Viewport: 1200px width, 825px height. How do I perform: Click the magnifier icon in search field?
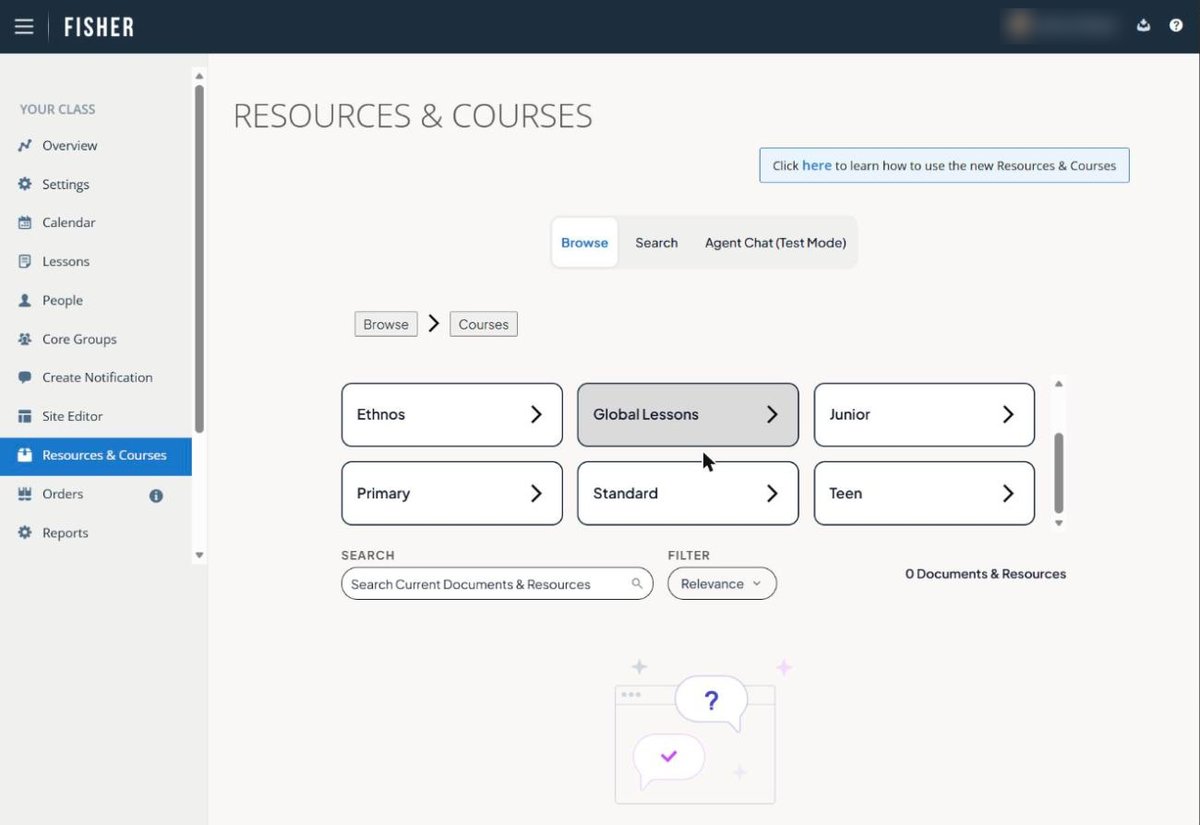click(x=637, y=584)
